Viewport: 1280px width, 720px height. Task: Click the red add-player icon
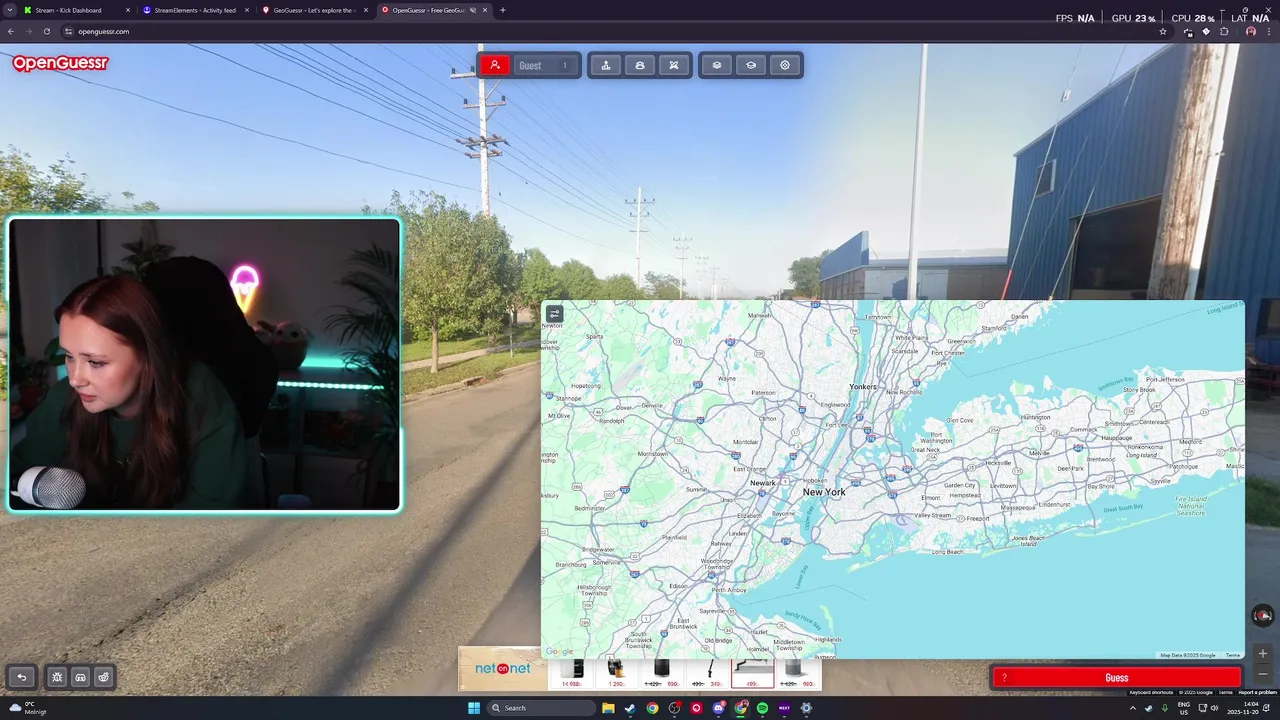(494, 65)
